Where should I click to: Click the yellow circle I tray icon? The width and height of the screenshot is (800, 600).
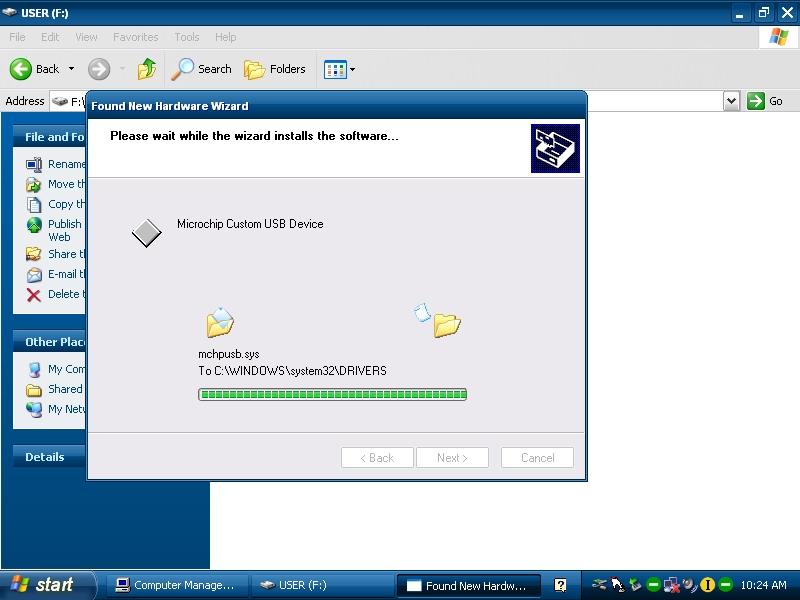coord(708,585)
